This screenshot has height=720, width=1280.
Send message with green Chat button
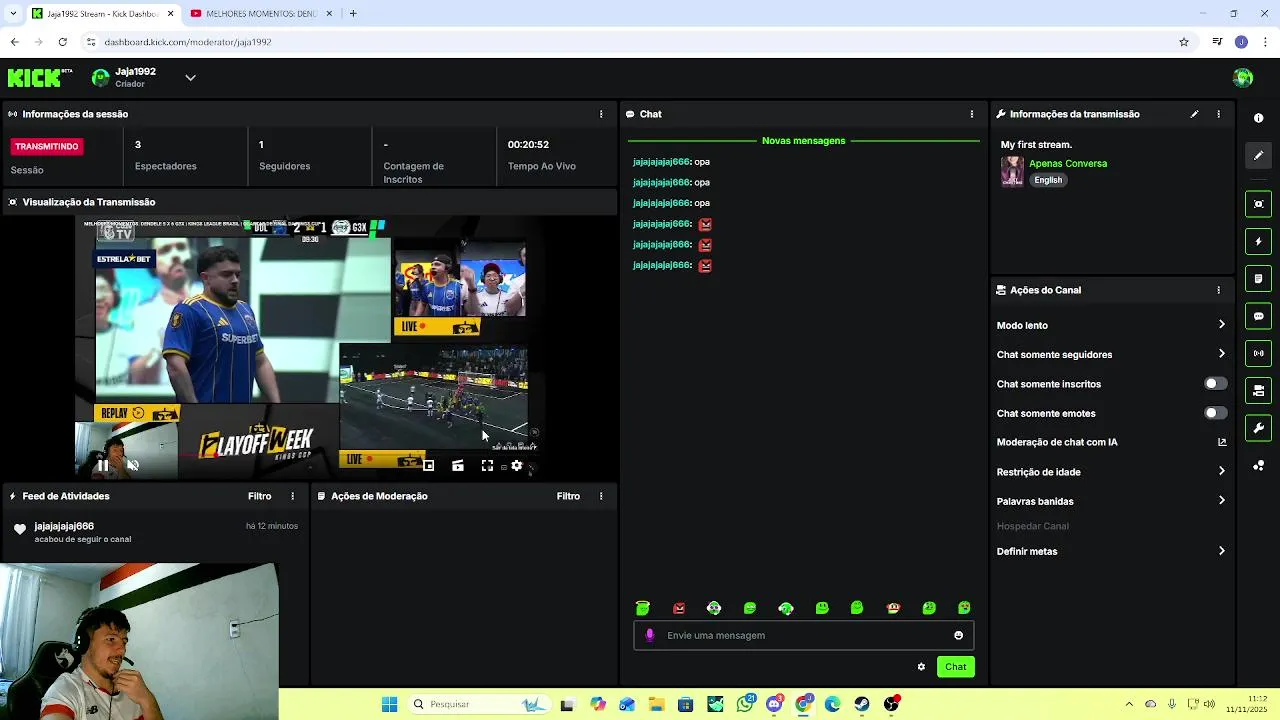point(955,667)
